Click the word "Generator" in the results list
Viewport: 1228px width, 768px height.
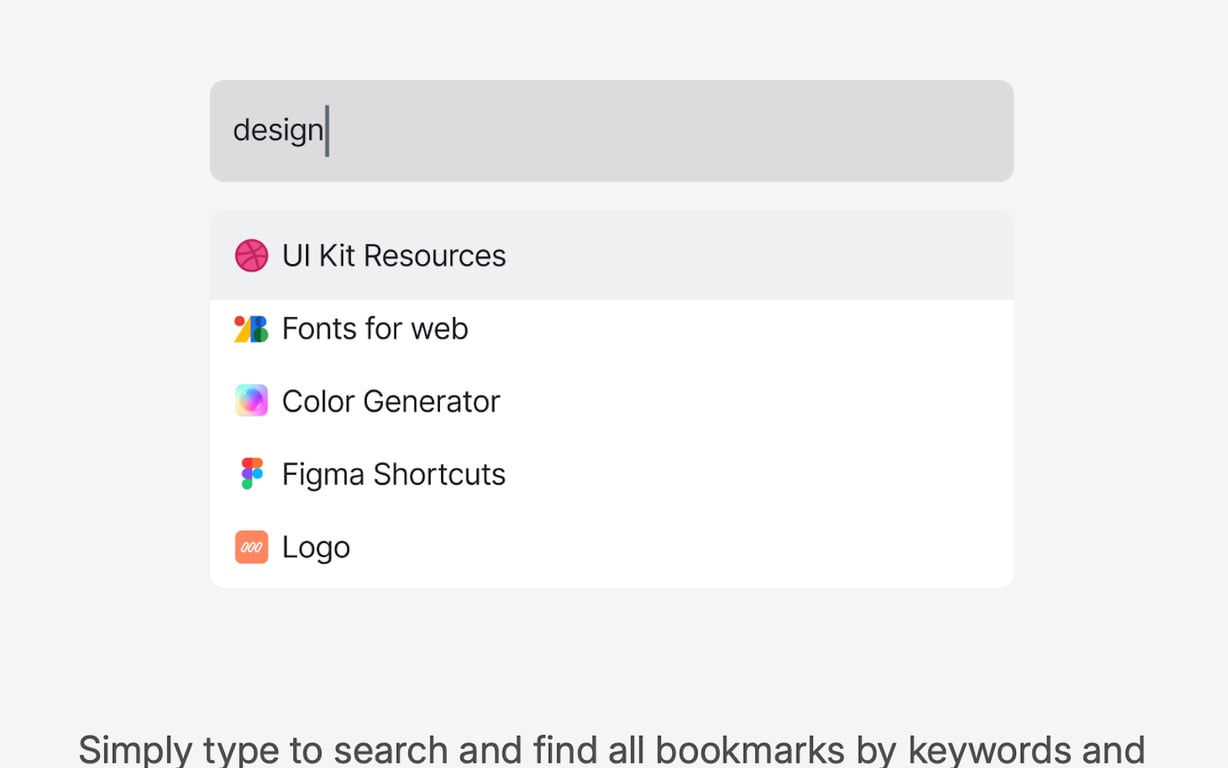(431, 401)
